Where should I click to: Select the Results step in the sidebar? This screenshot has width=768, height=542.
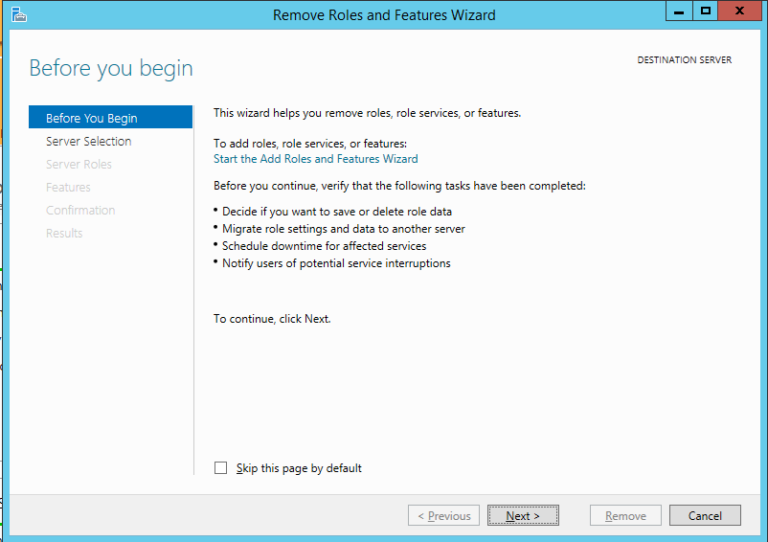point(64,233)
